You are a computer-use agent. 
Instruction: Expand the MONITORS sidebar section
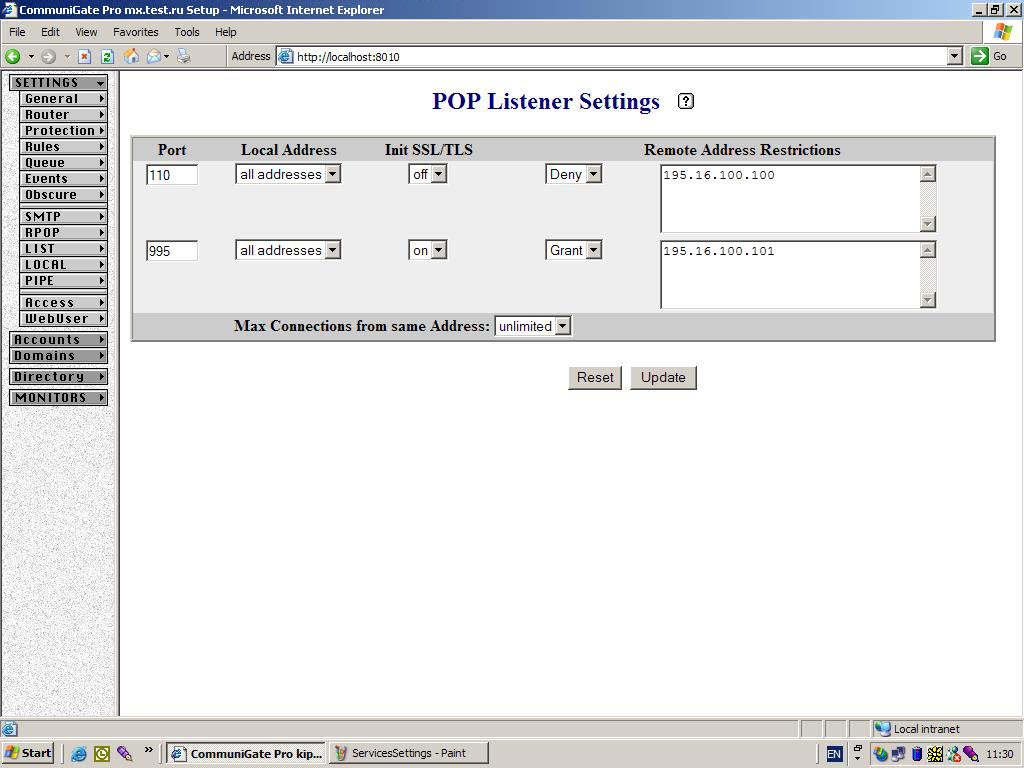[x=59, y=398]
